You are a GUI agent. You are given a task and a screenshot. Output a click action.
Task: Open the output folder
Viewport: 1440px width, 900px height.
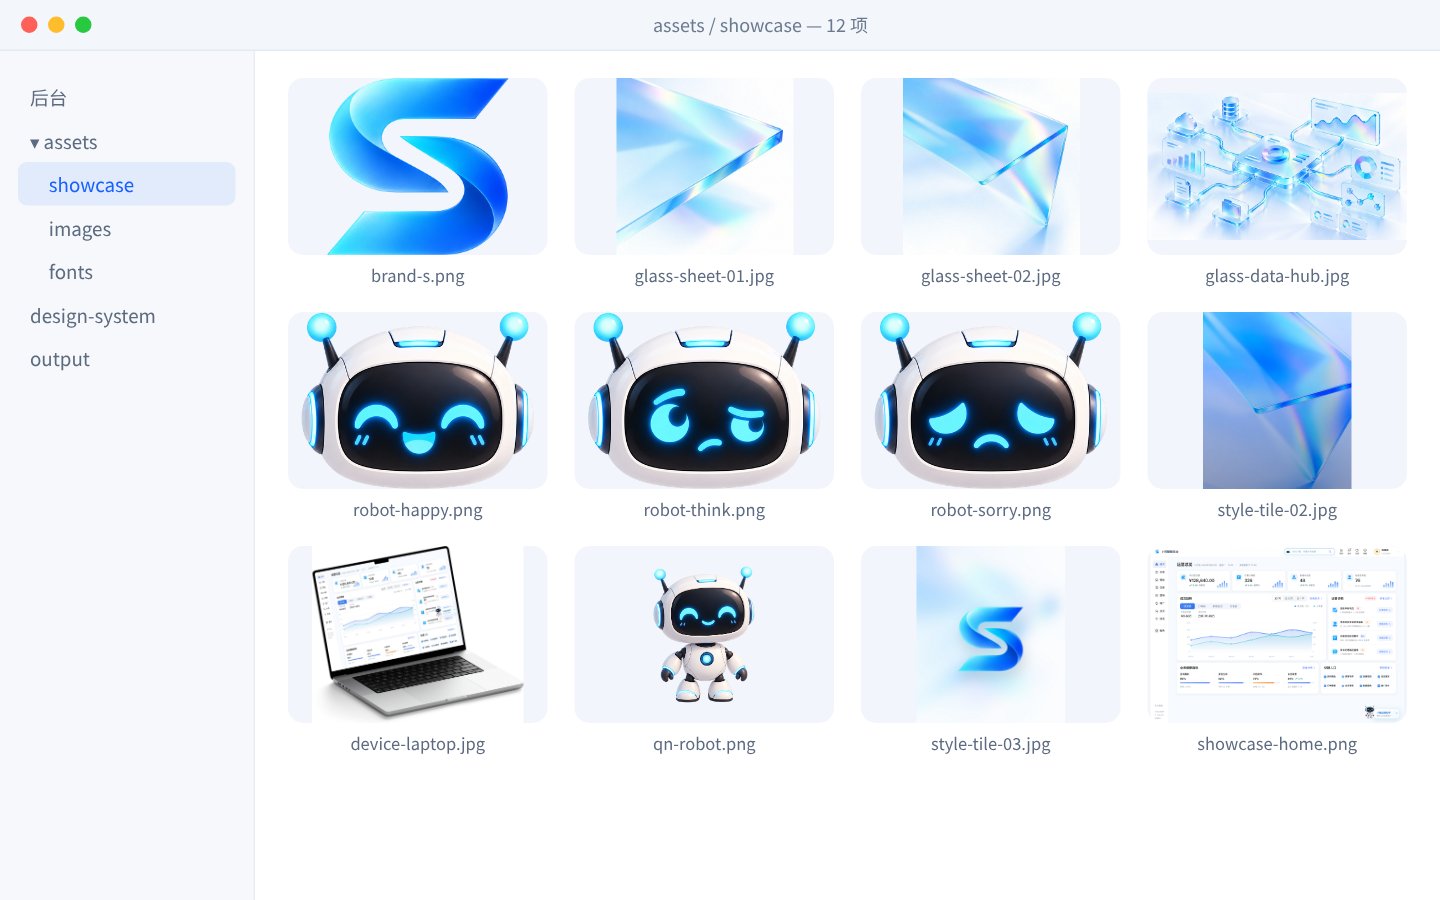[60, 359]
